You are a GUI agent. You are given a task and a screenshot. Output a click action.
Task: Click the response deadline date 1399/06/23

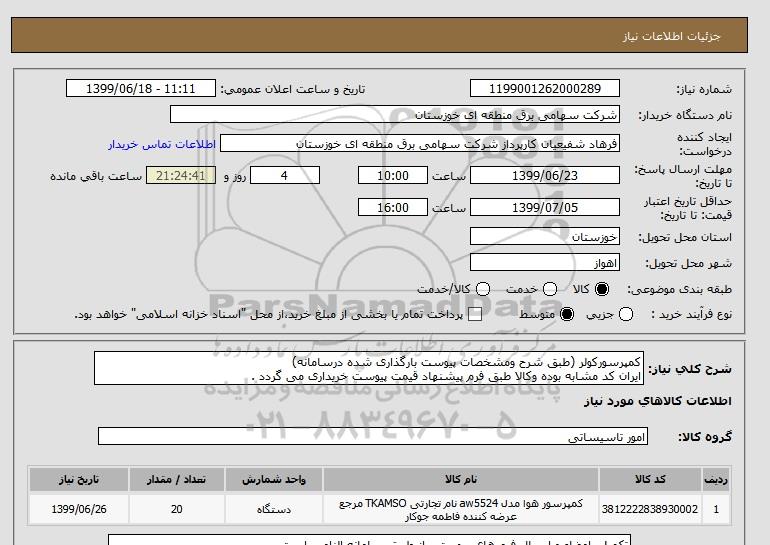(545, 175)
